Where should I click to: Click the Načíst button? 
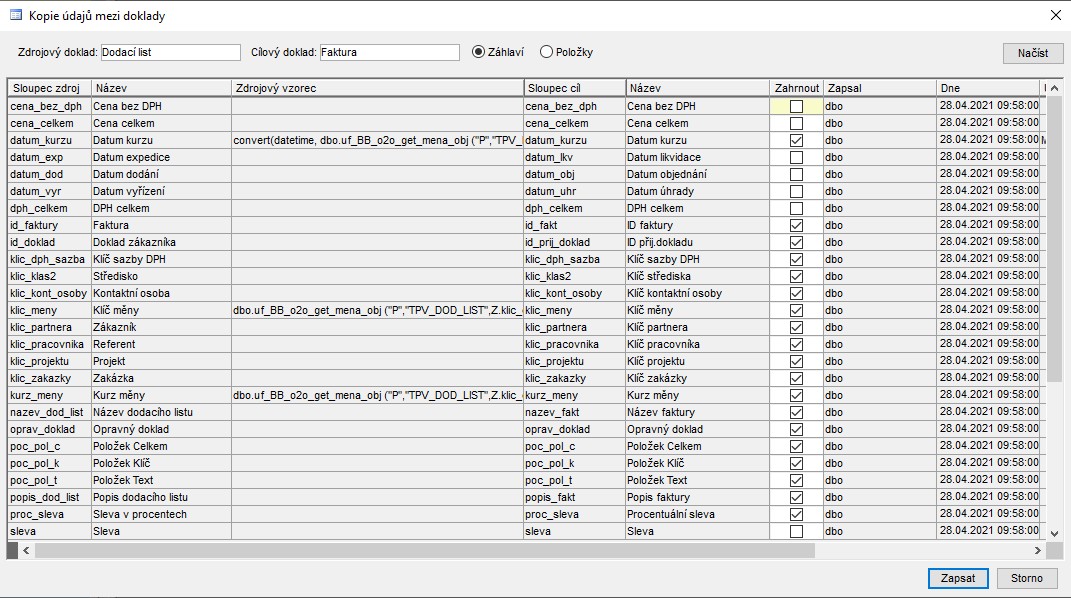1033,53
